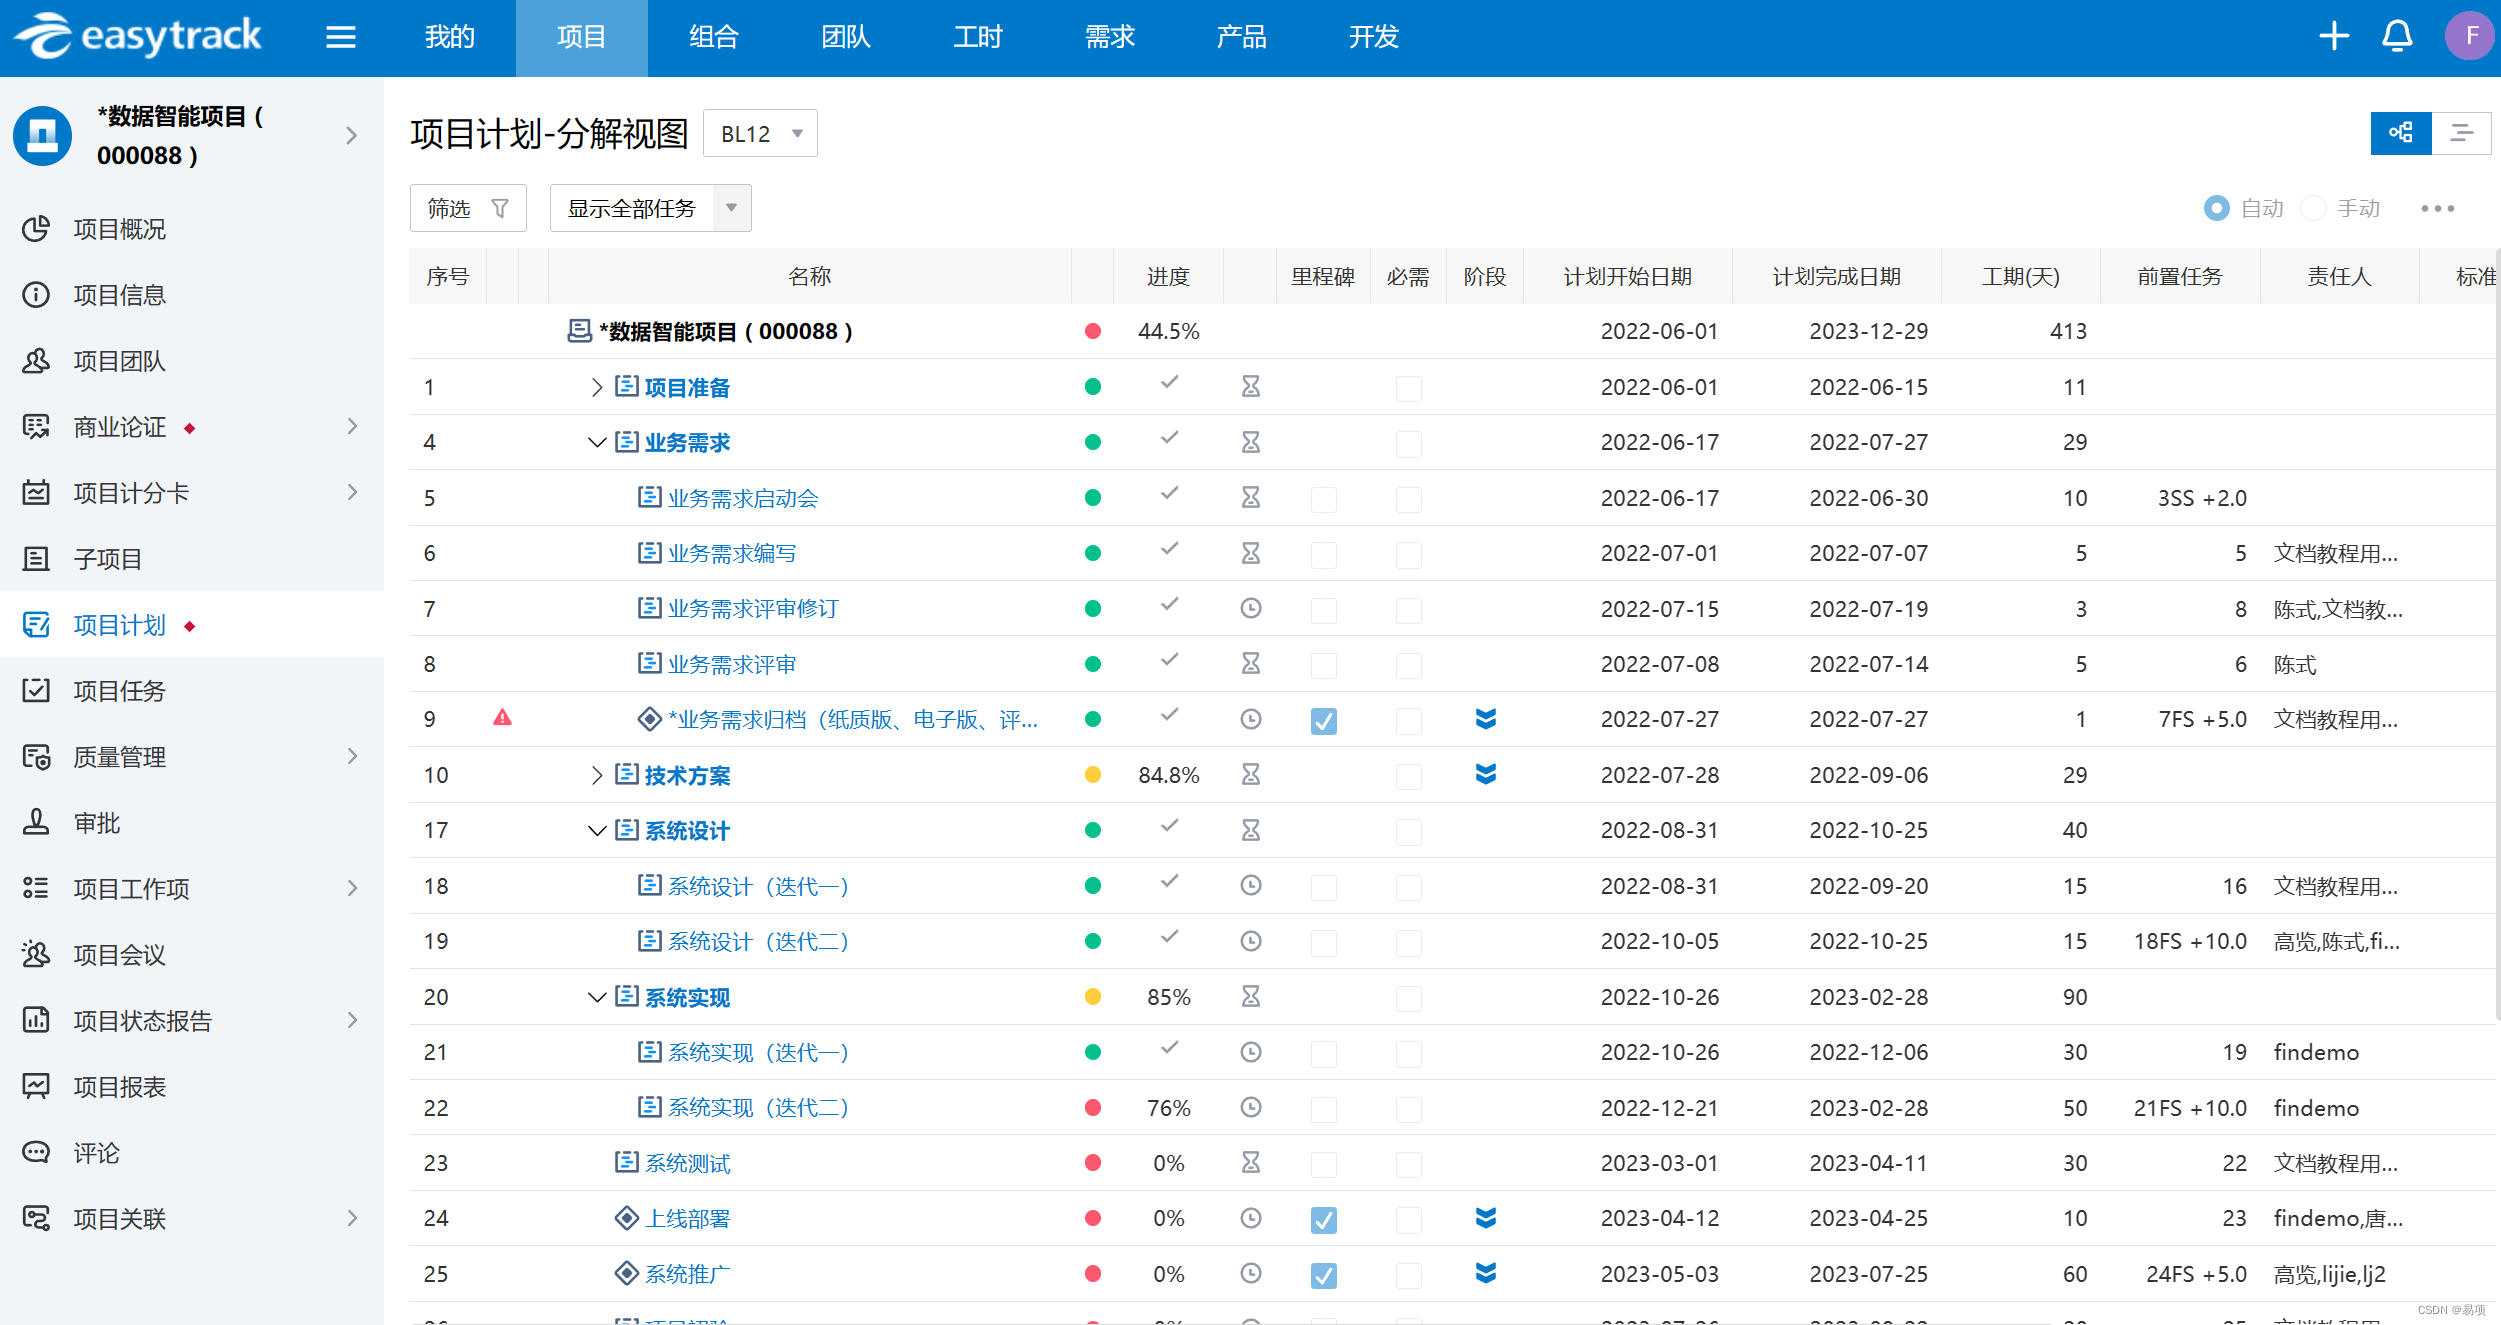Check milestone checkbox for 业务需求启动会
Viewport: 2501px width, 1325px height.
coord(1323,499)
